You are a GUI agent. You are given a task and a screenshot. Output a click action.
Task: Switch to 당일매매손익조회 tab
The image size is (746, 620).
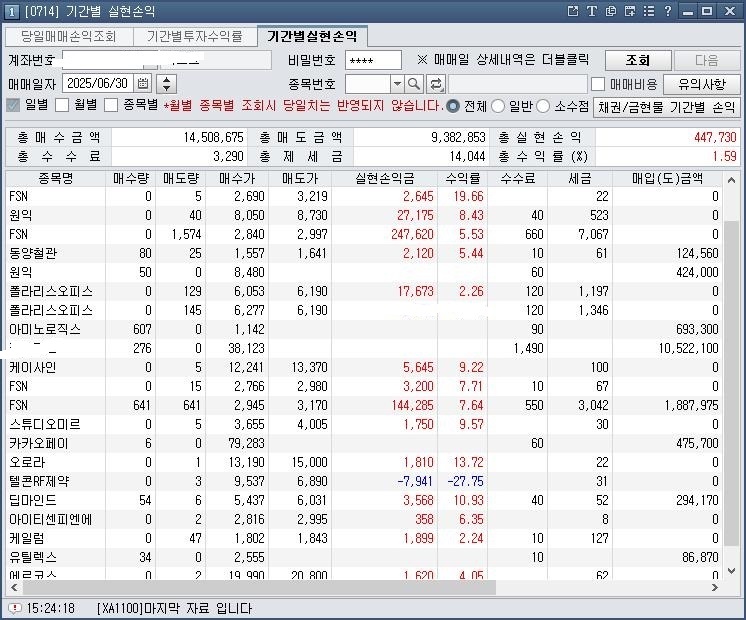point(69,36)
